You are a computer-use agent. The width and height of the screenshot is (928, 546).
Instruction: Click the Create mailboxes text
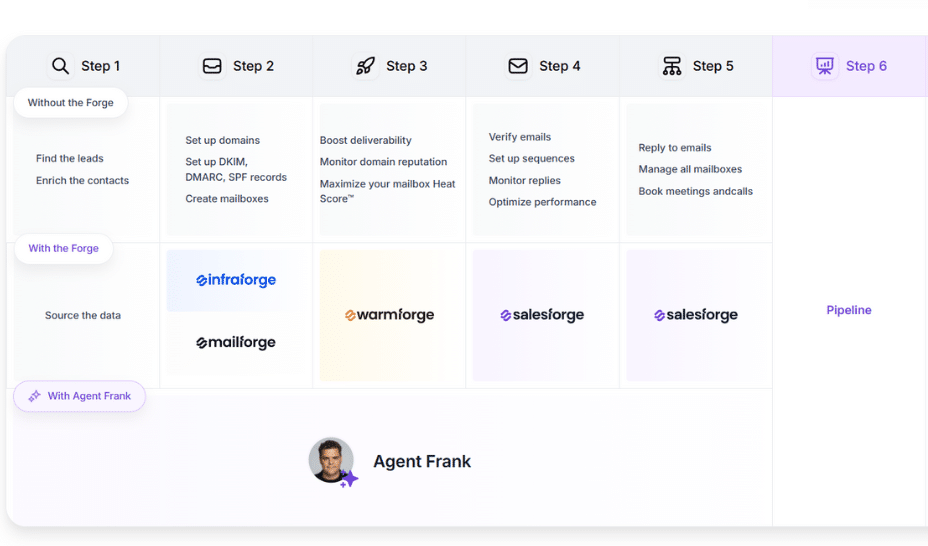(x=227, y=199)
